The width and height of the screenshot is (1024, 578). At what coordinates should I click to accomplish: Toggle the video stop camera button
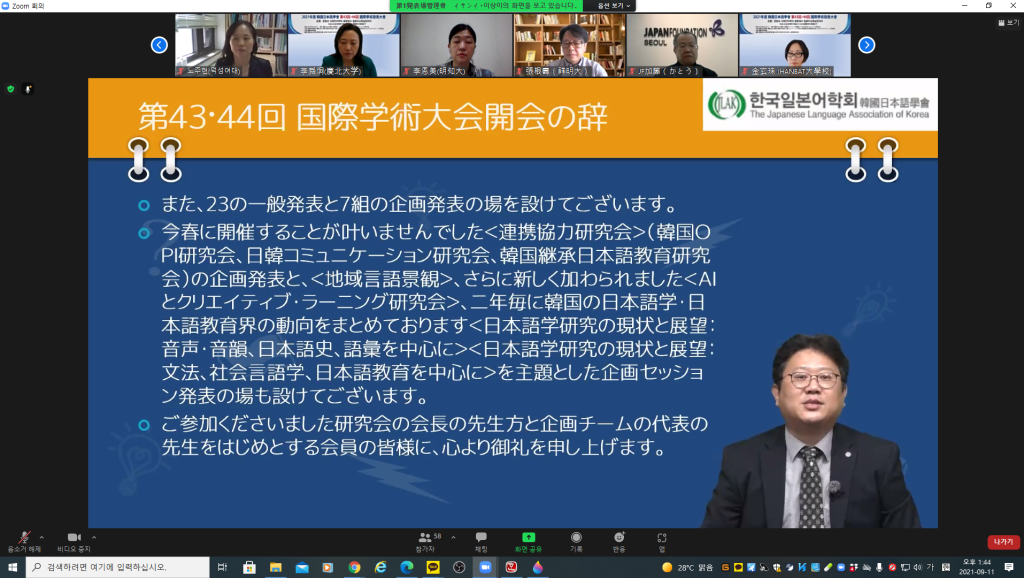coord(73,538)
